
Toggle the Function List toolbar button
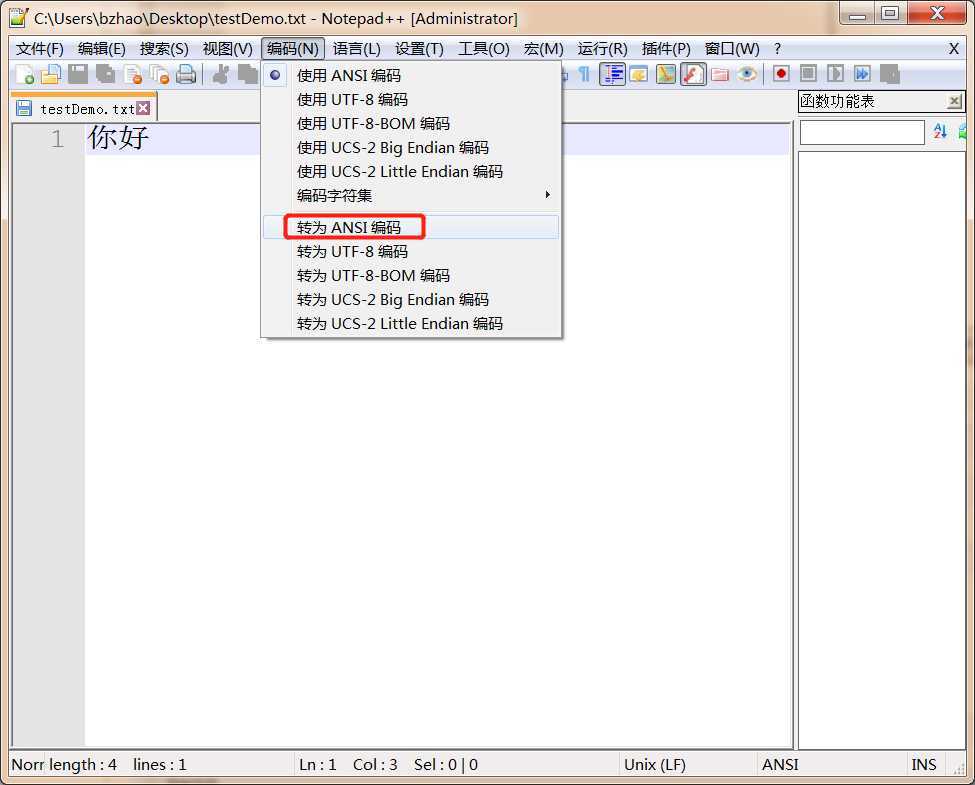[x=693, y=74]
